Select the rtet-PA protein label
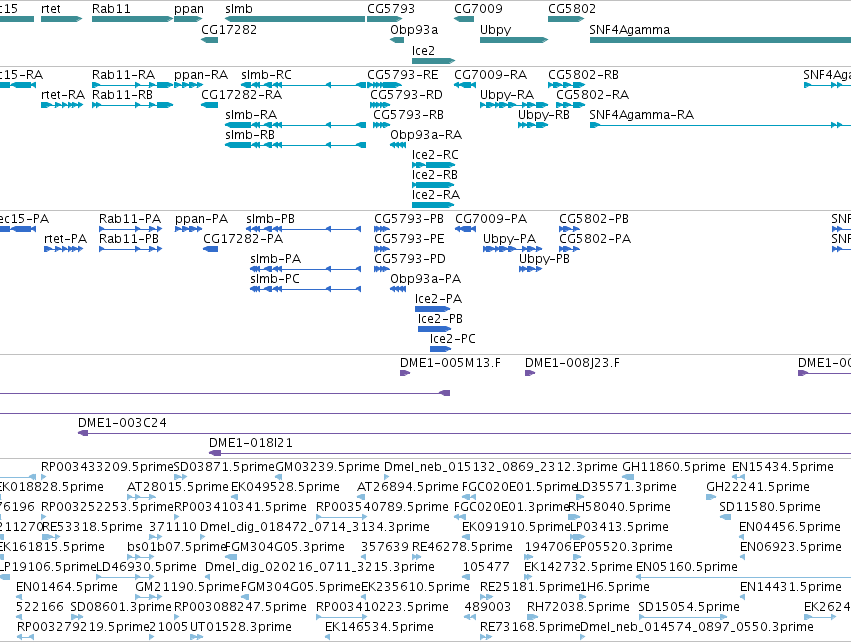The width and height of the screenshot is (851, 642). tap(66, 239)
